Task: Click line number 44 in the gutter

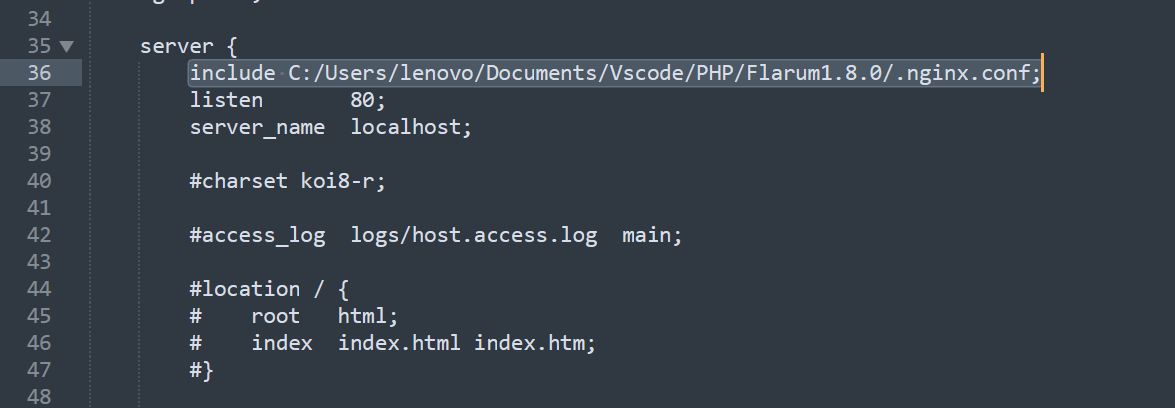Action: [39, 289]
